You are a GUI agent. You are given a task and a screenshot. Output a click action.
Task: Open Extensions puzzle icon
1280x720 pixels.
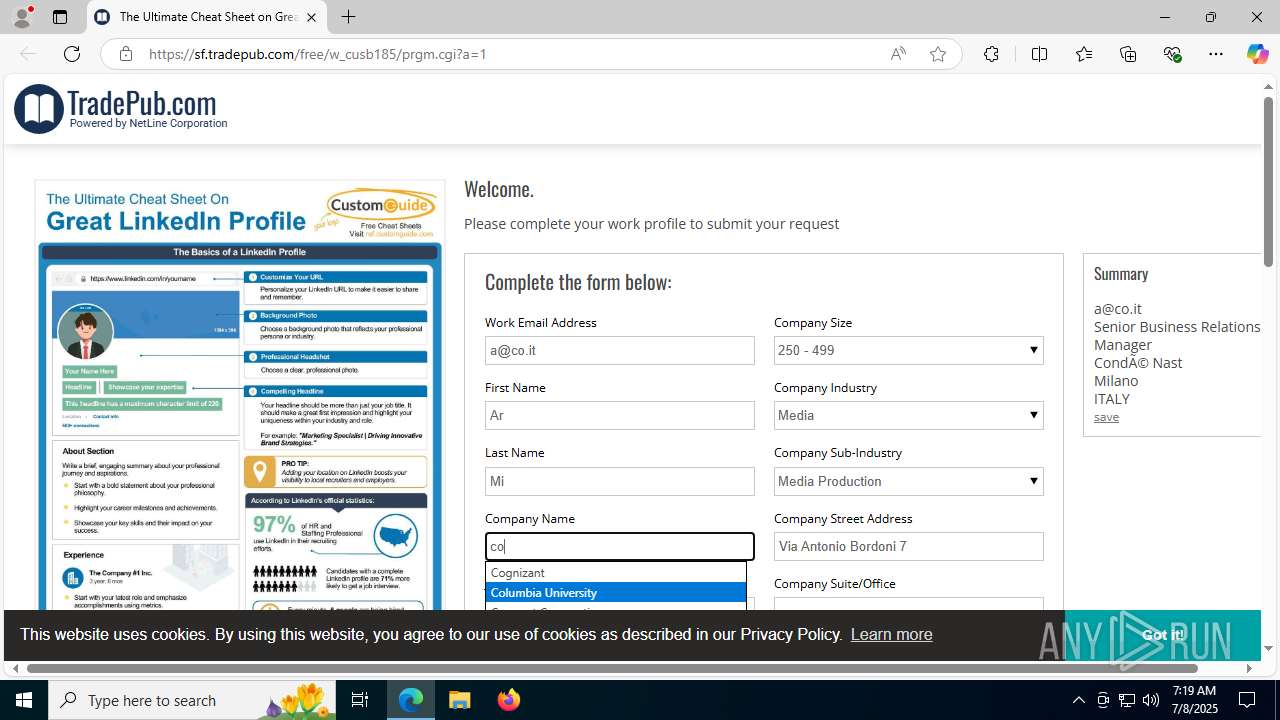(x=991, y=54)
